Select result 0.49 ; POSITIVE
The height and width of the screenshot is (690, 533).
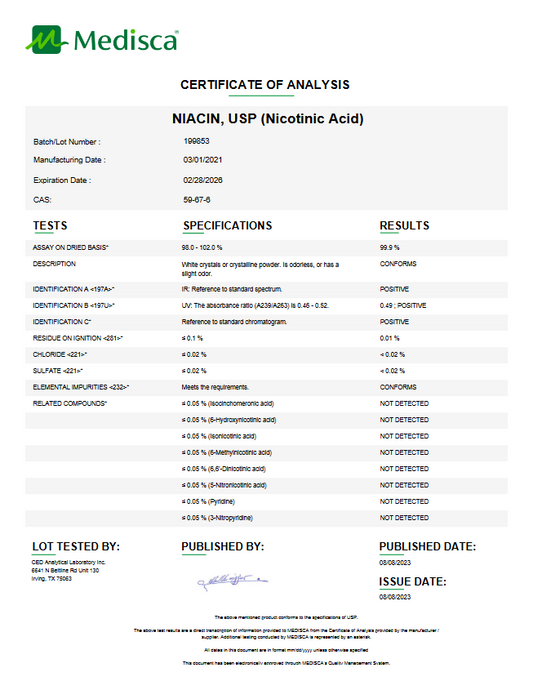[403, 305]
